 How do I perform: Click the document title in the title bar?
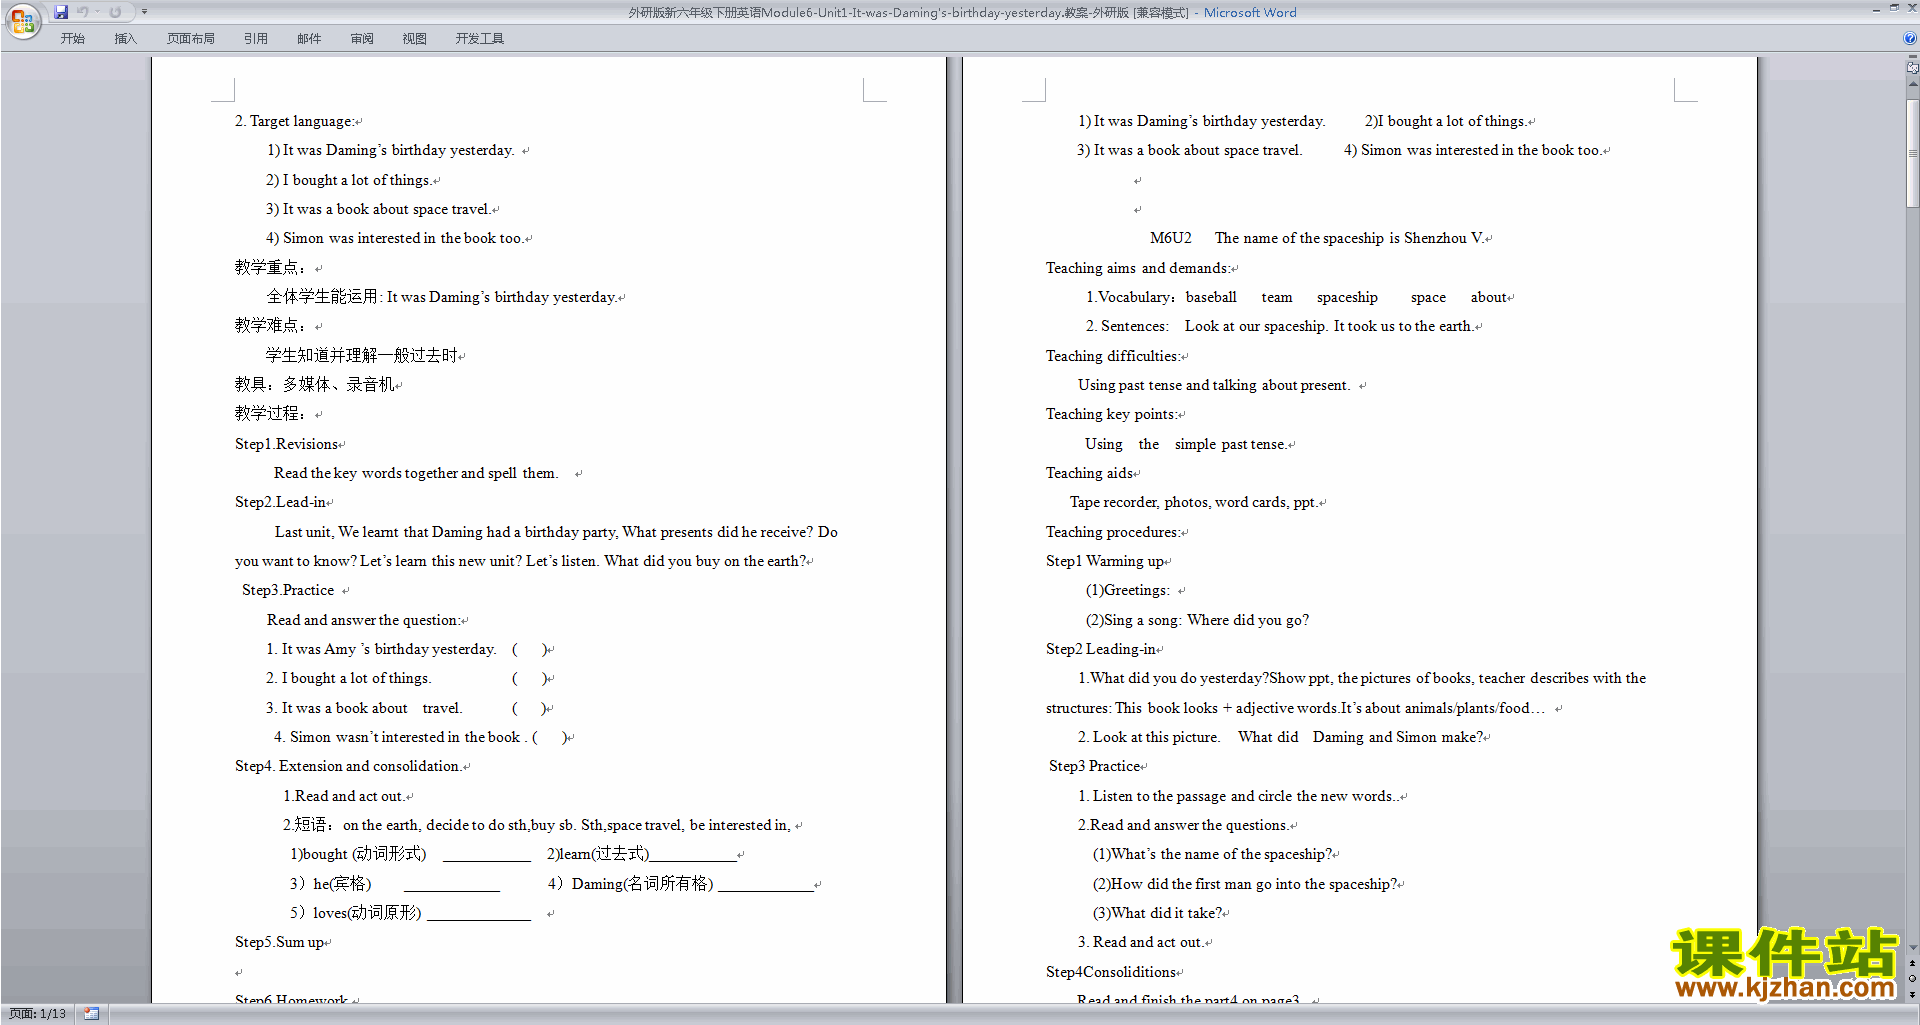[909, 13]
